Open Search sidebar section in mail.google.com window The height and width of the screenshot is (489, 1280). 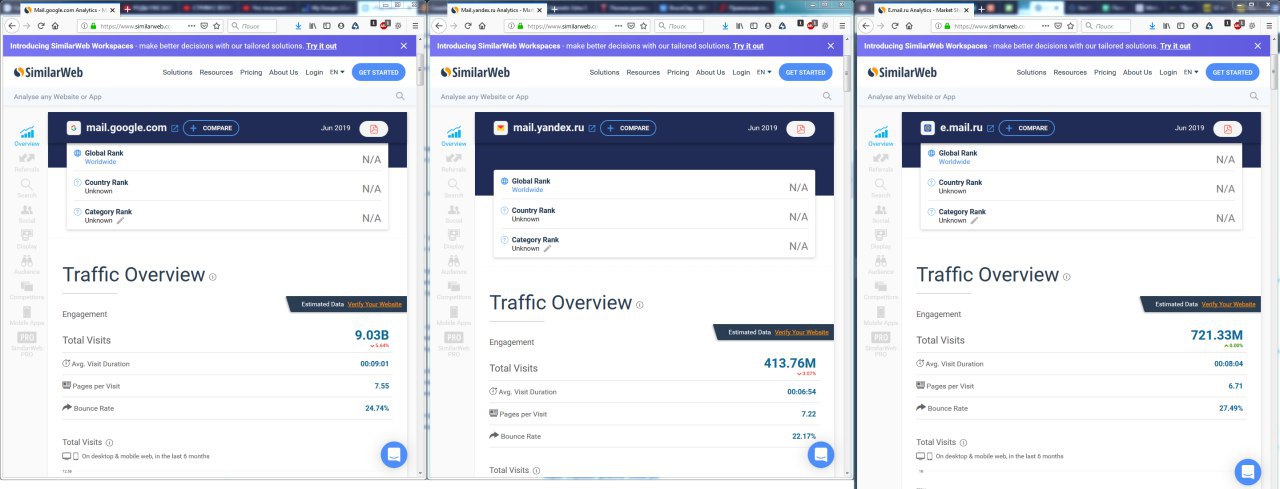[27, 187]
